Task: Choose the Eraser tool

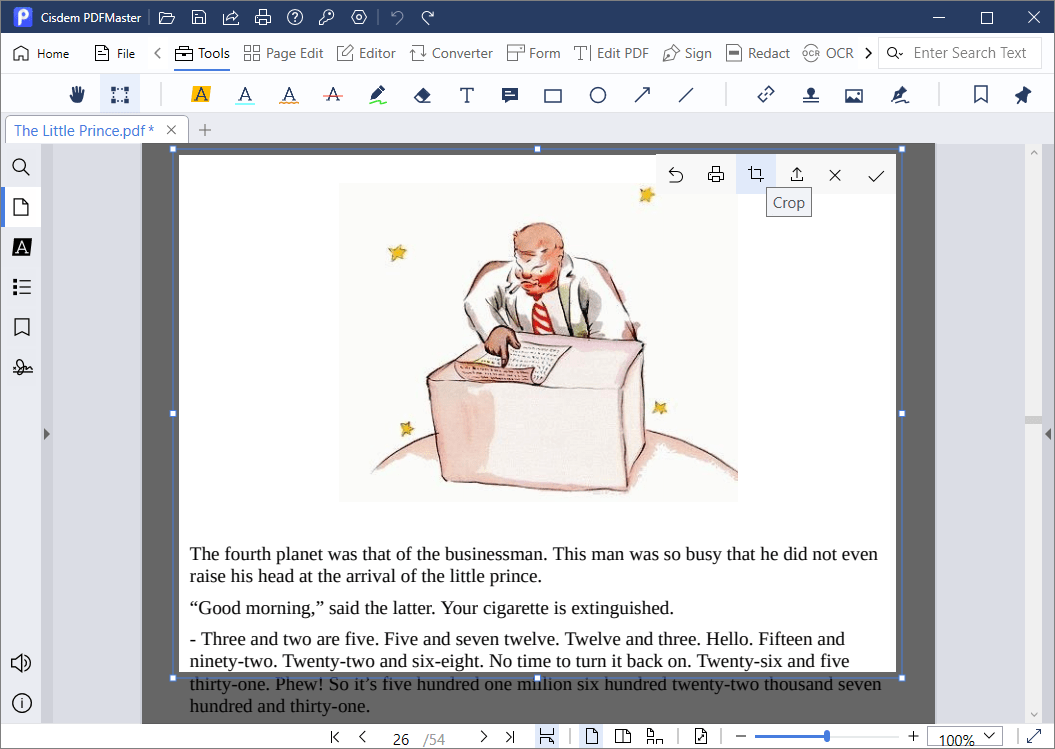Action: 421,94
